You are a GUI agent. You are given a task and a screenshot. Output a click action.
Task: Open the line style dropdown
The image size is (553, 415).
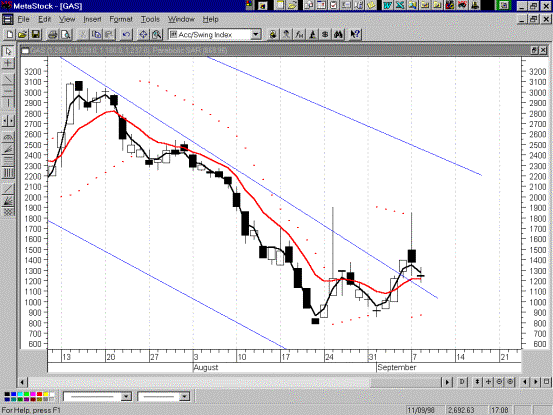[126, 397]
